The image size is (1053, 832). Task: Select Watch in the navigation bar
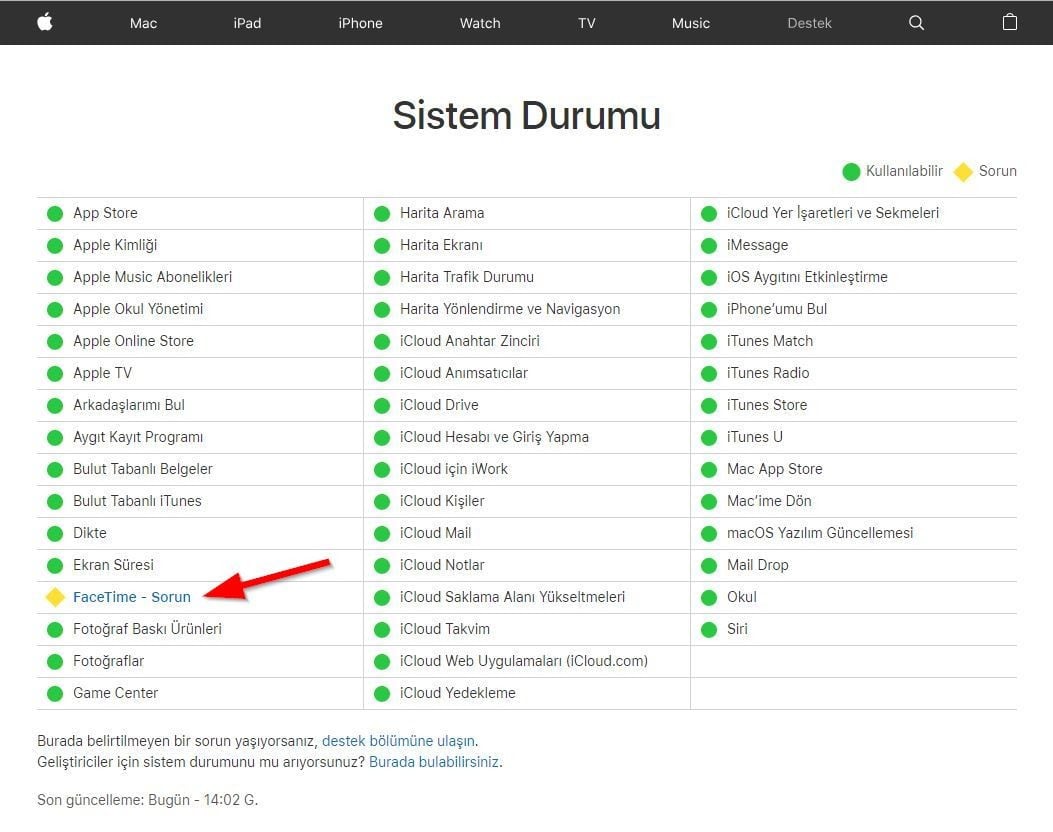point(480,23)
